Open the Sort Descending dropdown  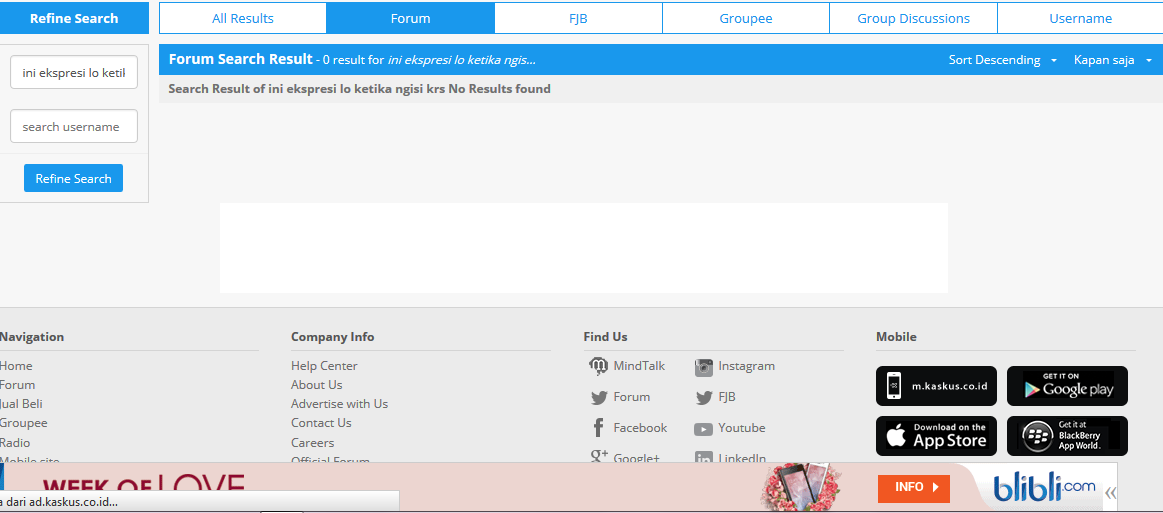(x=1003, y=60)
